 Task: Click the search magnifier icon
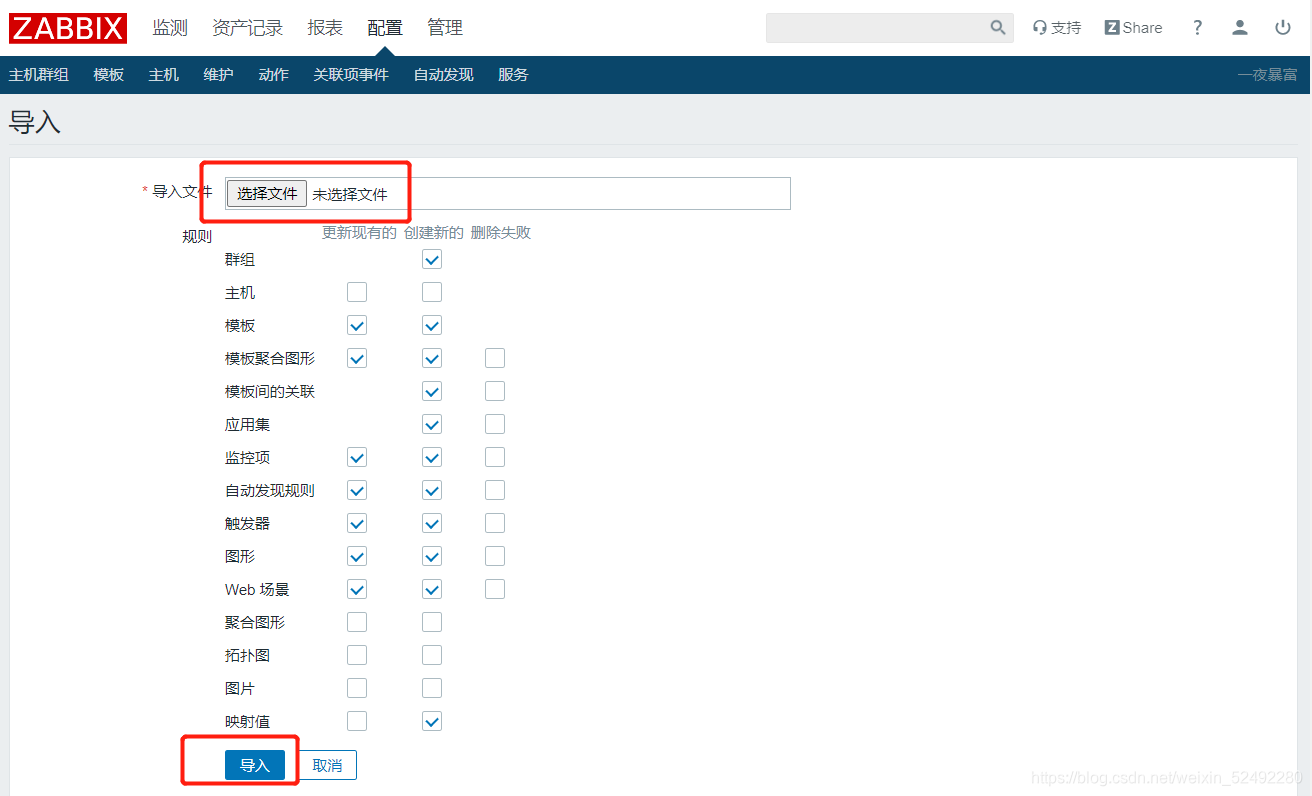point(998,28)
